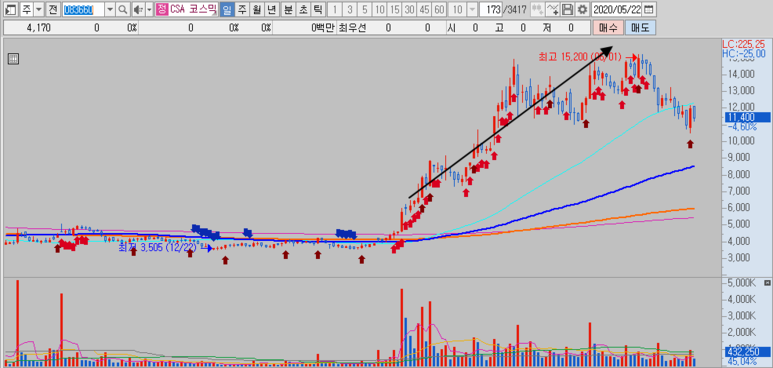Save chart with the floppy disk icon
773x368 pixels.
click(568, 9)
